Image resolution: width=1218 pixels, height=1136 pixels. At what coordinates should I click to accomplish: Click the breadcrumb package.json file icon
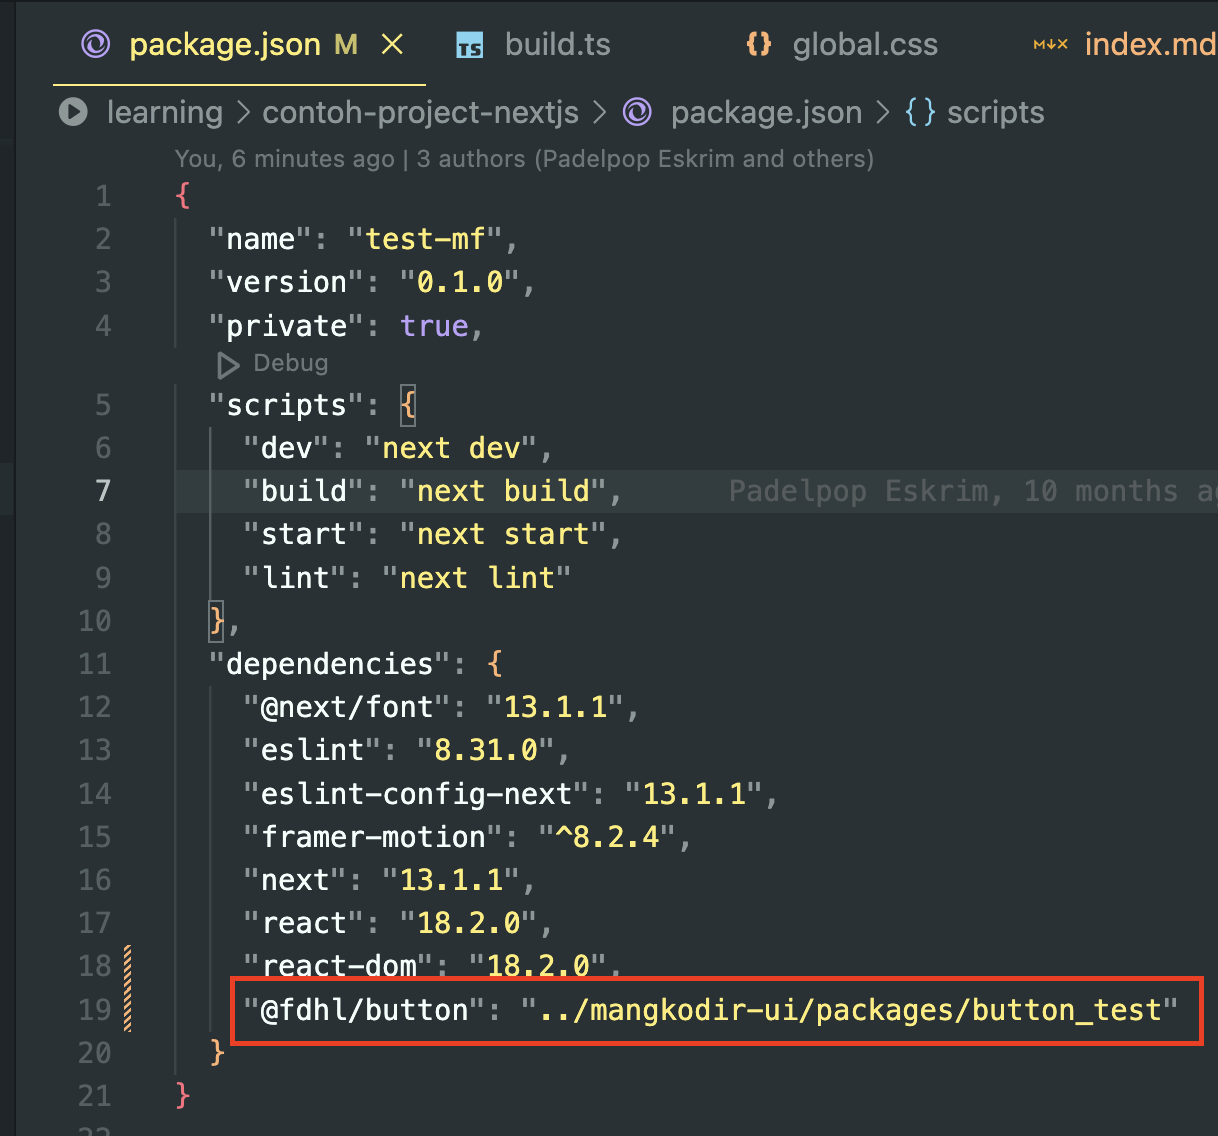[x=637, y=112]
